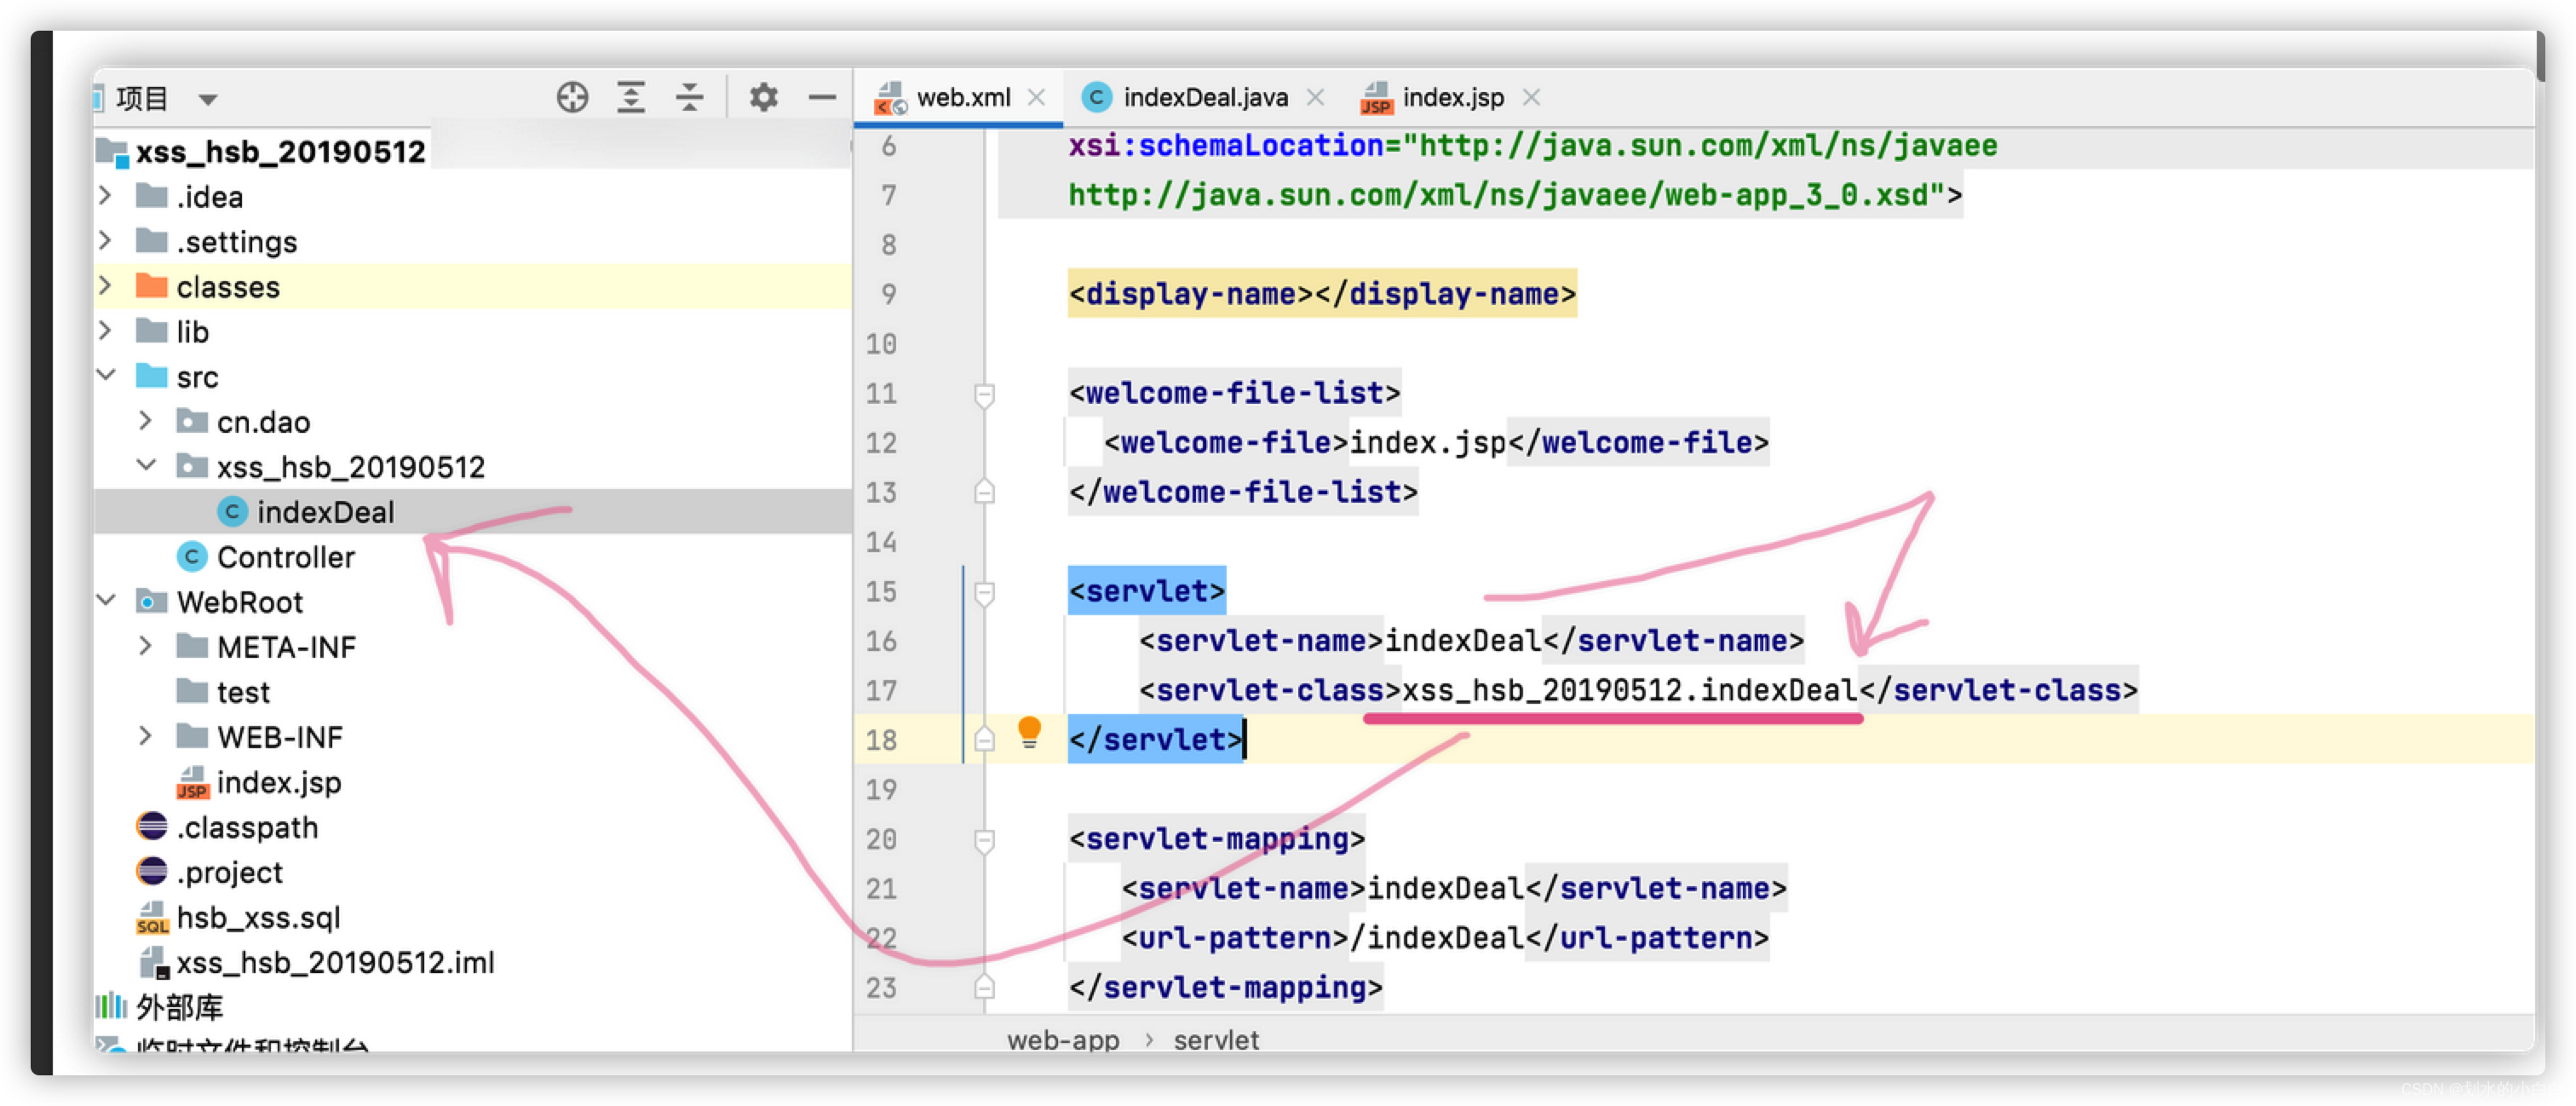This screenshot has width=2576, height=1106.
Task: Close the index.jsp tab
Action: coord(1531,97)
